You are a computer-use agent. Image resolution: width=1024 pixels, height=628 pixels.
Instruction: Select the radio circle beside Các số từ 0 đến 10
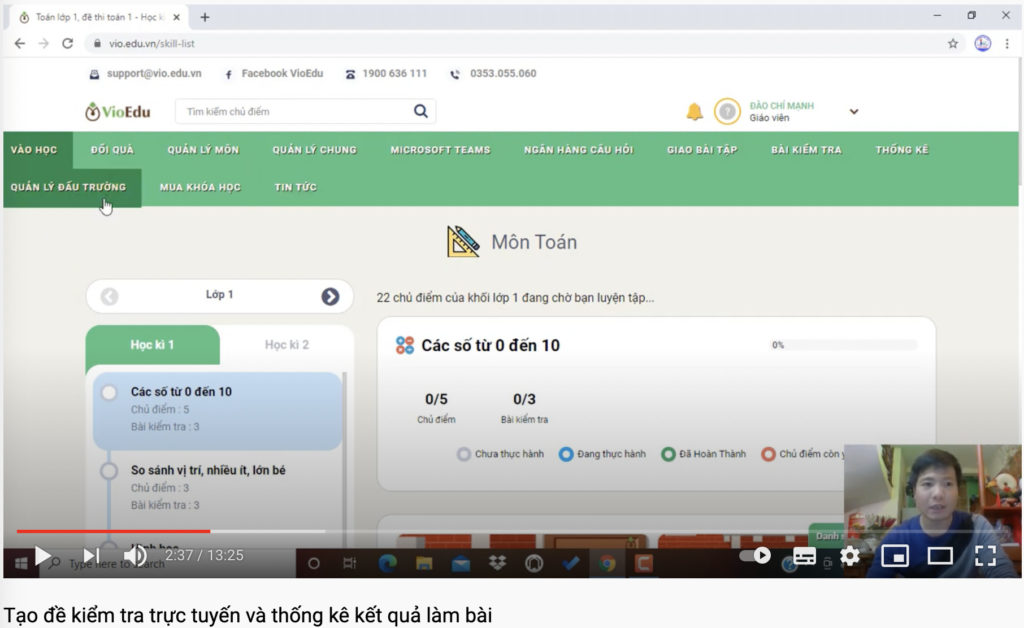(x=109, y=393)
